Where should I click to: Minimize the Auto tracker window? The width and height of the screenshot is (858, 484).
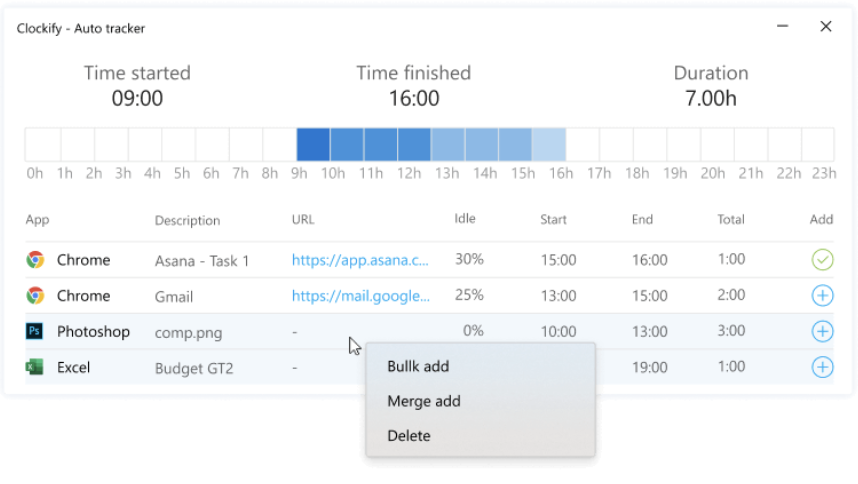click(785, 27)
